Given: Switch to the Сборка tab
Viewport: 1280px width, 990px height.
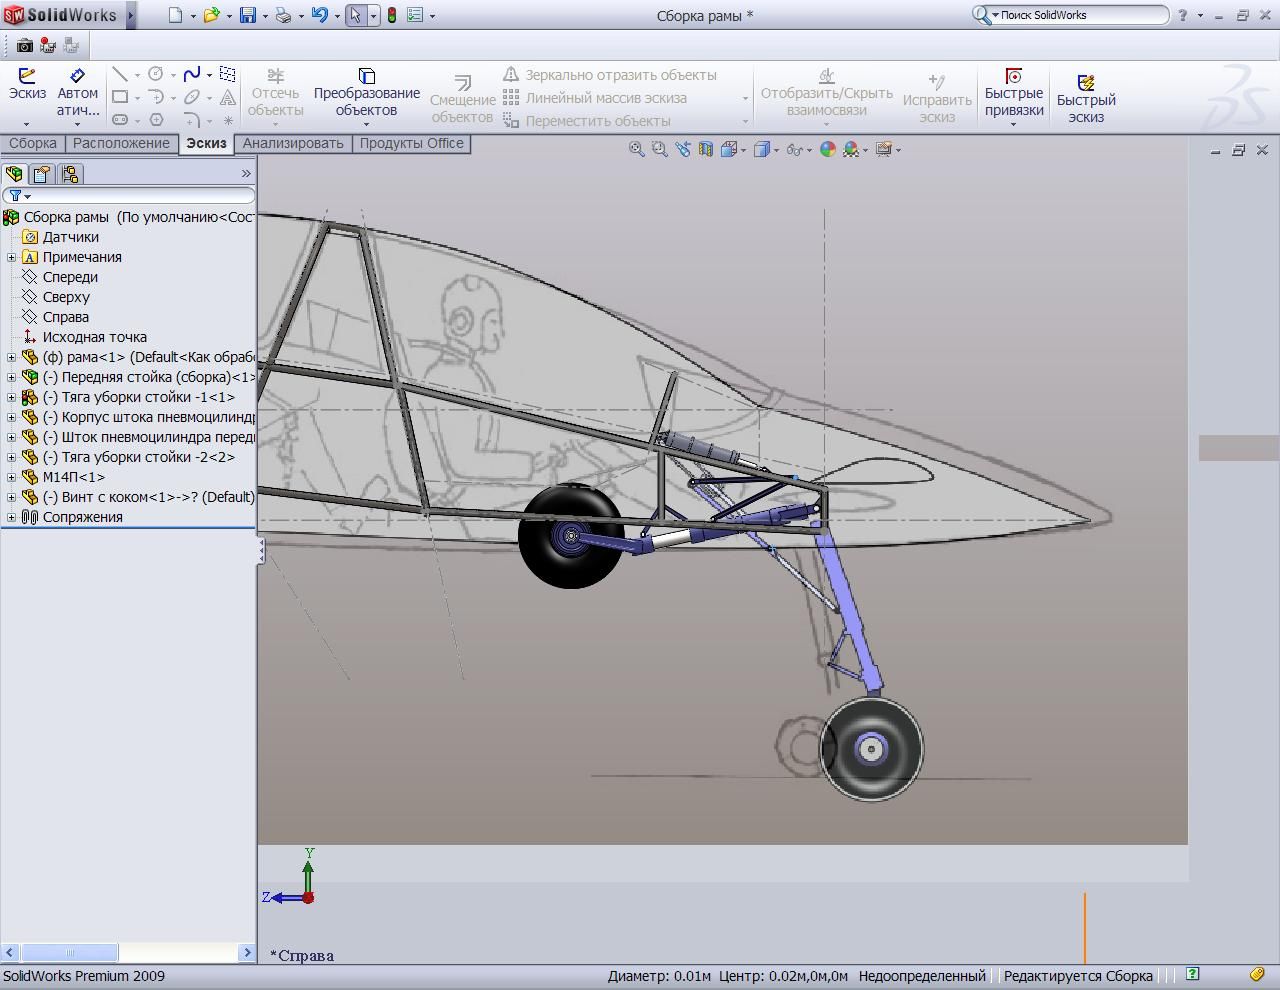Looking at the screenshot, I should (x=33, y=143).
